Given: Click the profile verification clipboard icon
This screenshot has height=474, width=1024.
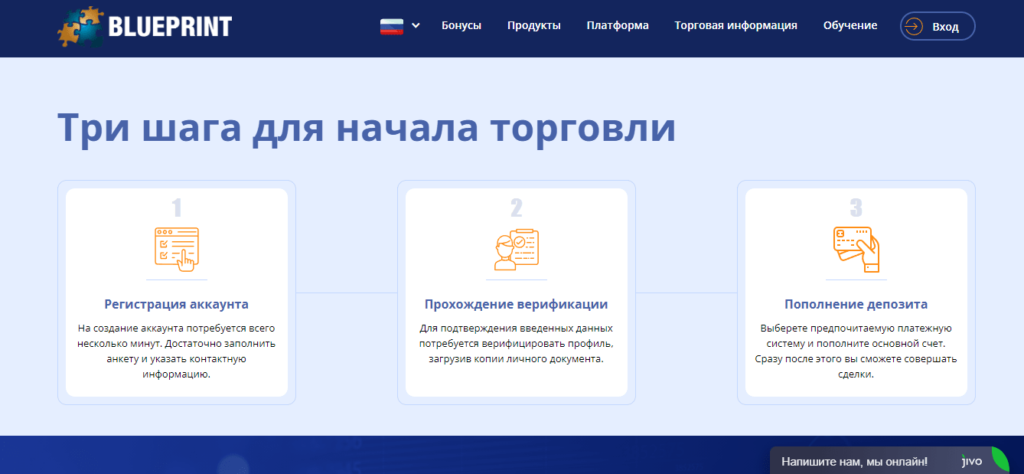Looking at the screenshot, I should [516, 249].
